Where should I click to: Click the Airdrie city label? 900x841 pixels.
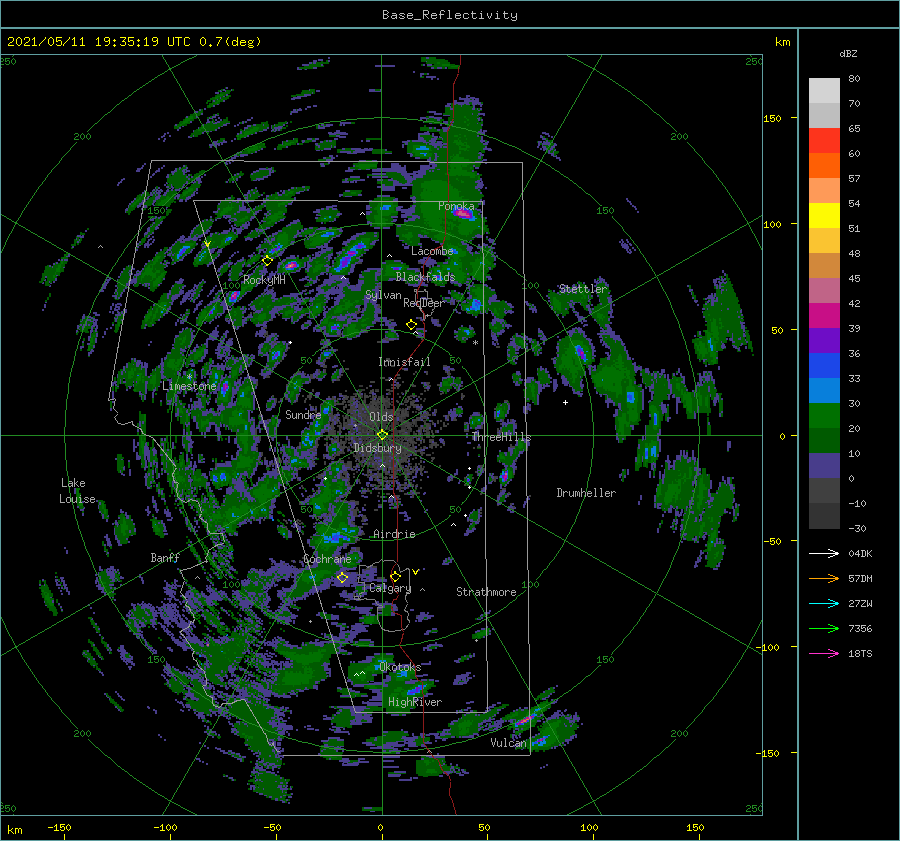(x=394, y=534)
